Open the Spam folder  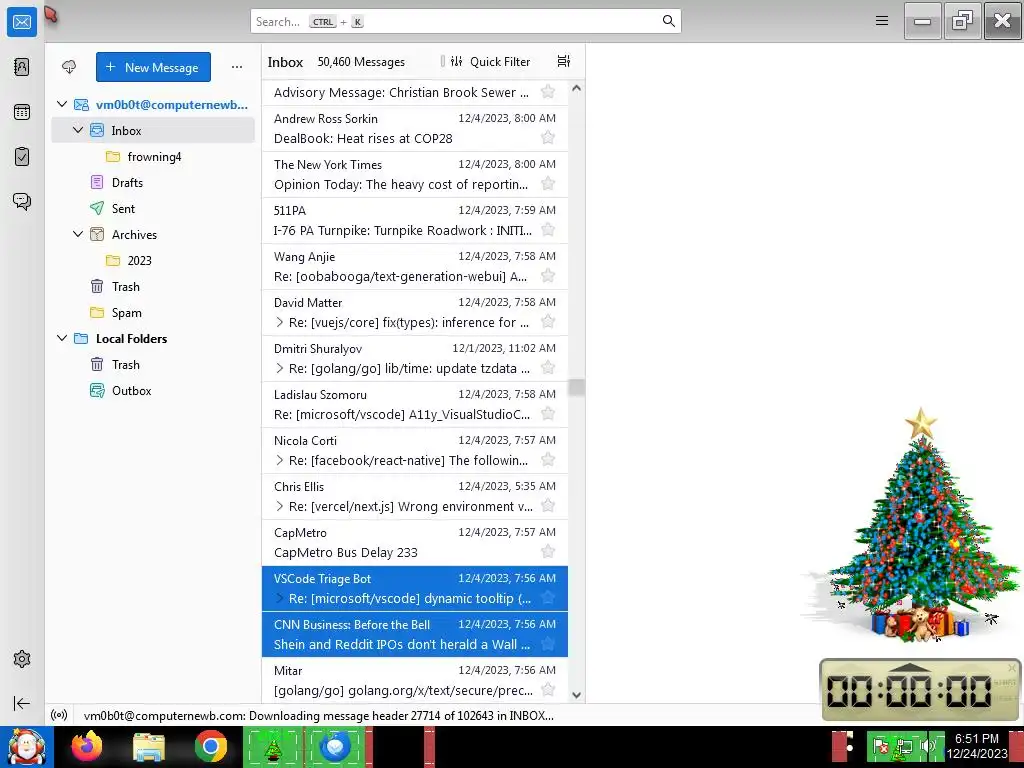pyautogui.click(x=153, y=312)
